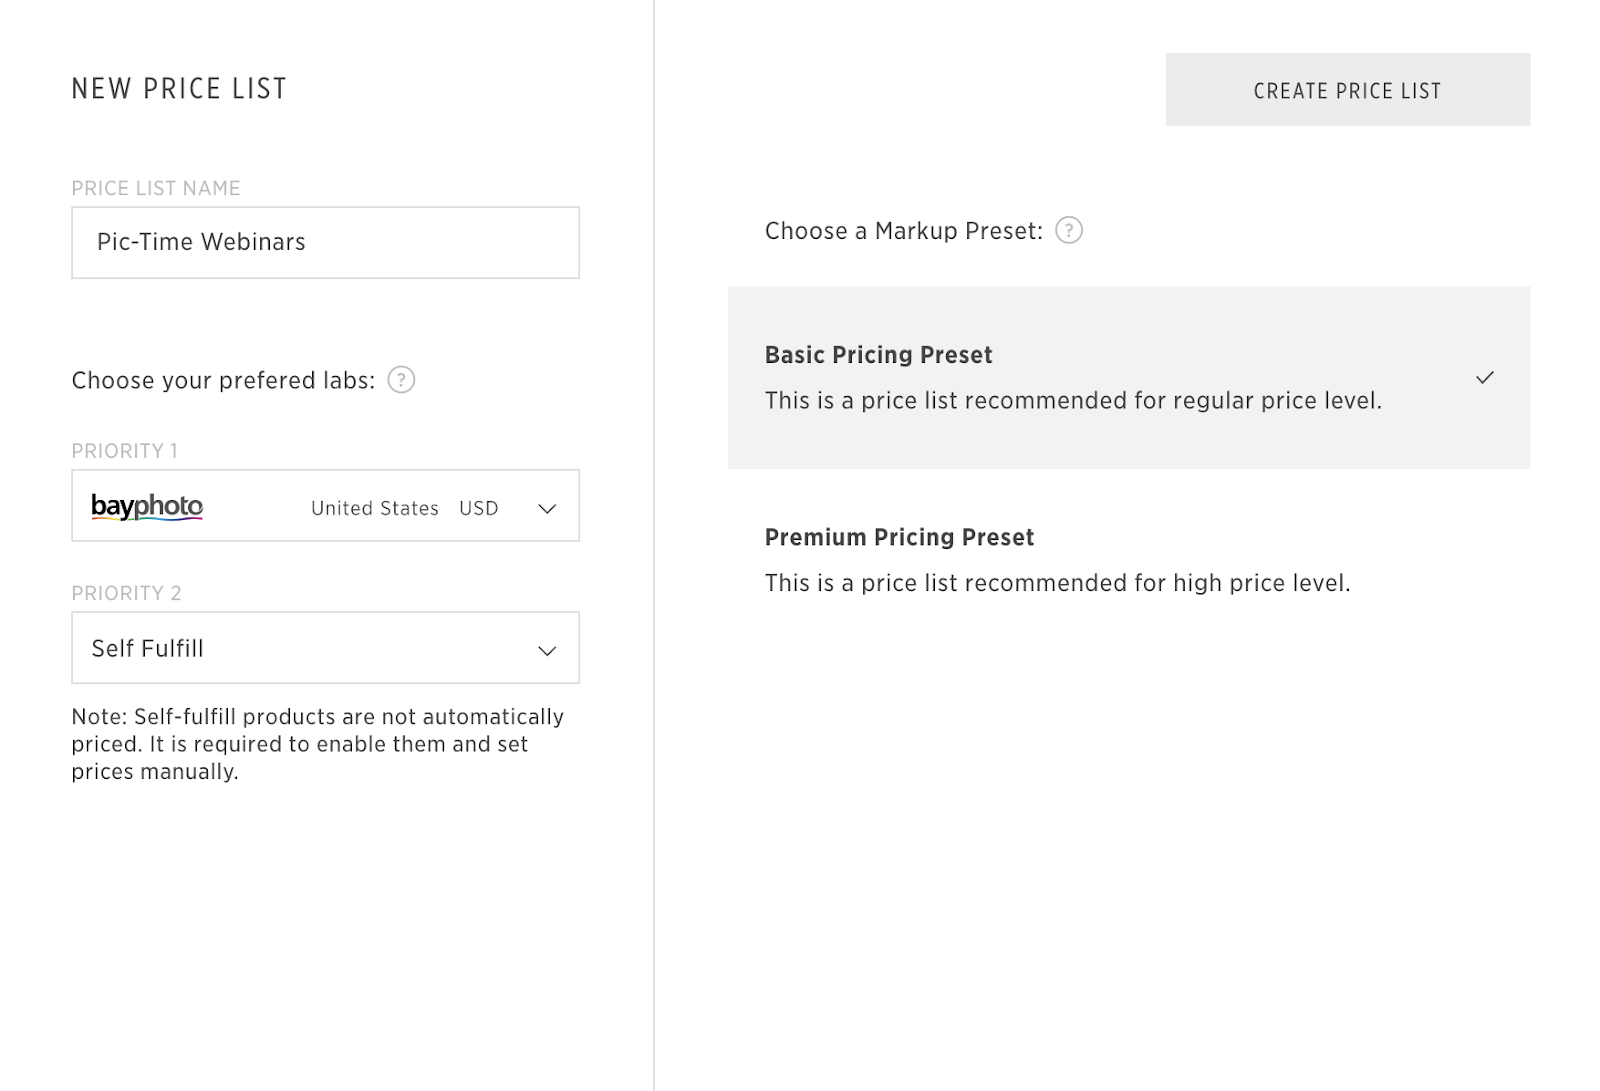Expand Priority 1 lab chevron arrow
The image size is (1600, 1091).
pos(547,508)
